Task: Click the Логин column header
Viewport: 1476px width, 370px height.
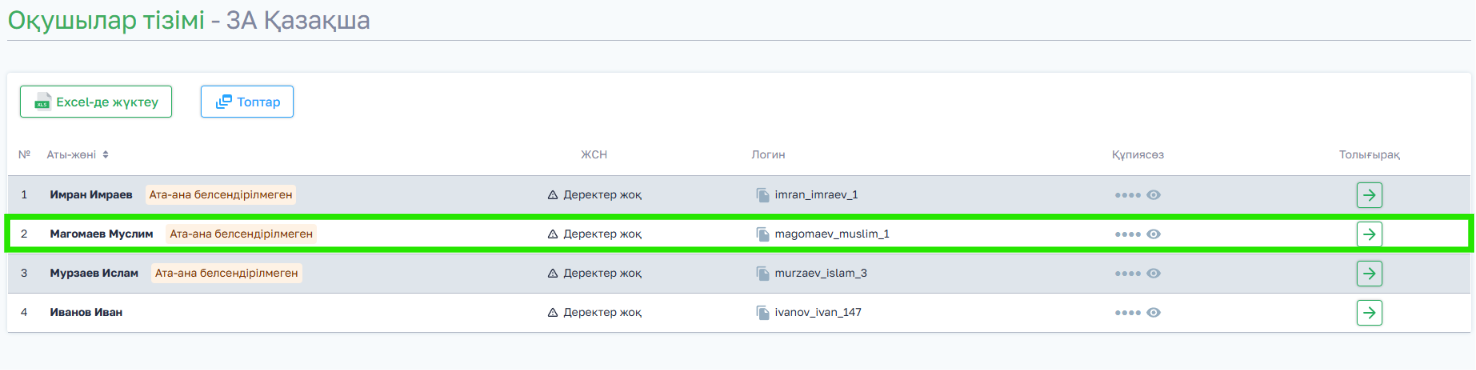Action: (768, 155)
